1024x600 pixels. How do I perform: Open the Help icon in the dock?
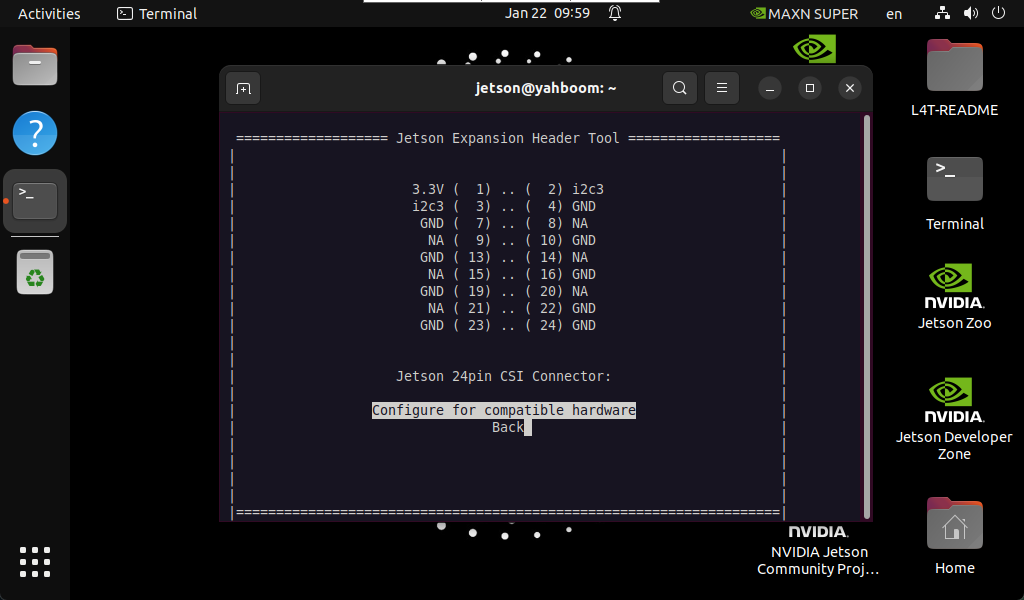coord(35,133)
